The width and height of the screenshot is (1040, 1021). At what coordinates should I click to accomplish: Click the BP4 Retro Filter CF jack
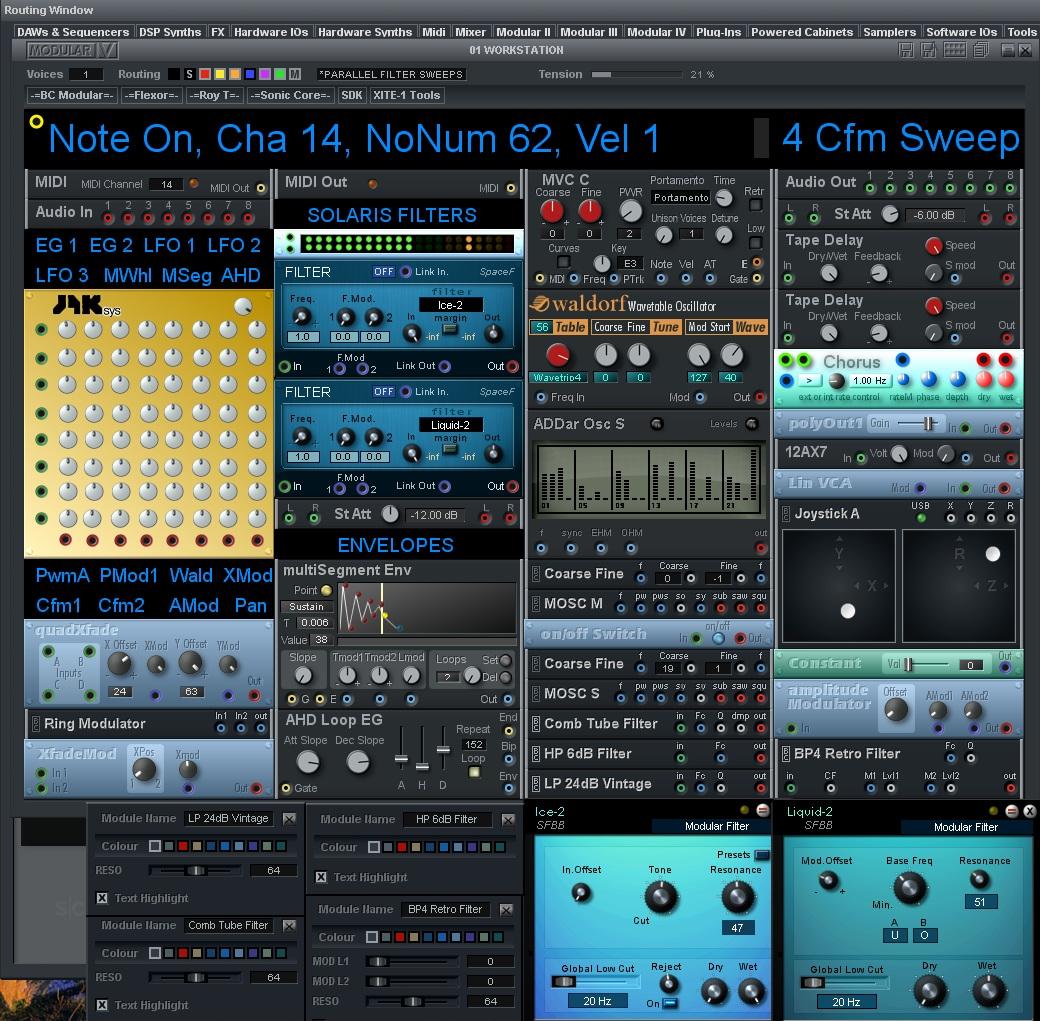(x=830, y=787)
